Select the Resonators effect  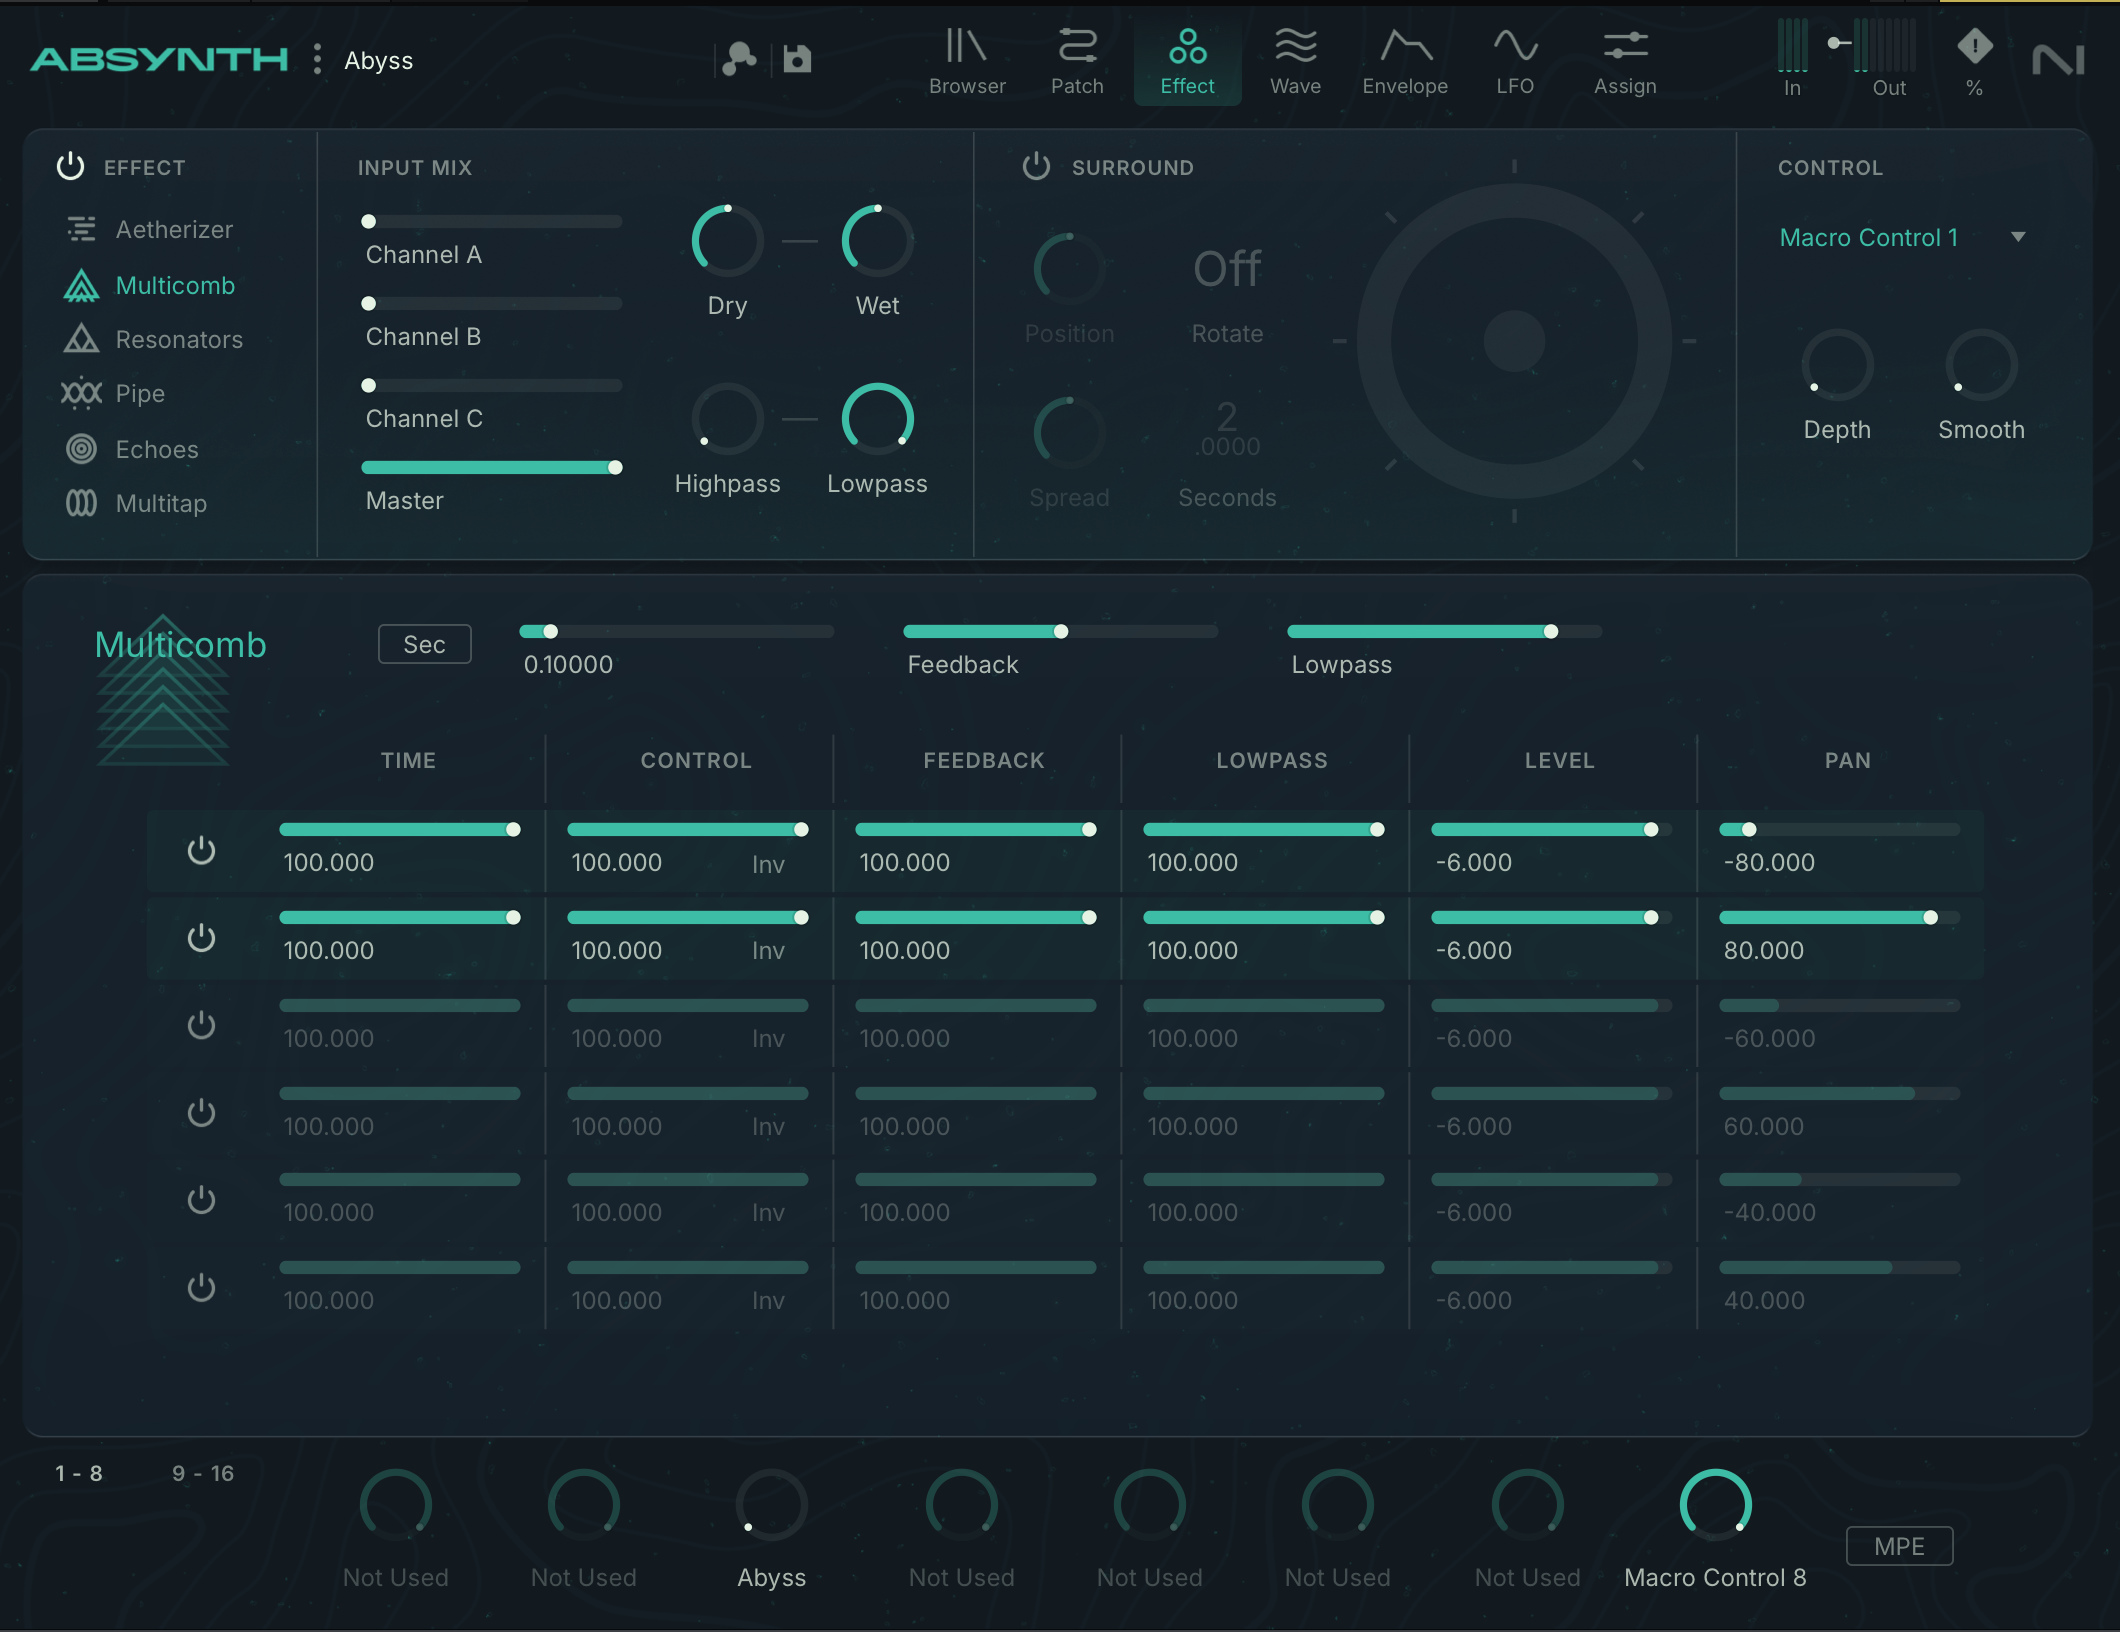(178, 340)
